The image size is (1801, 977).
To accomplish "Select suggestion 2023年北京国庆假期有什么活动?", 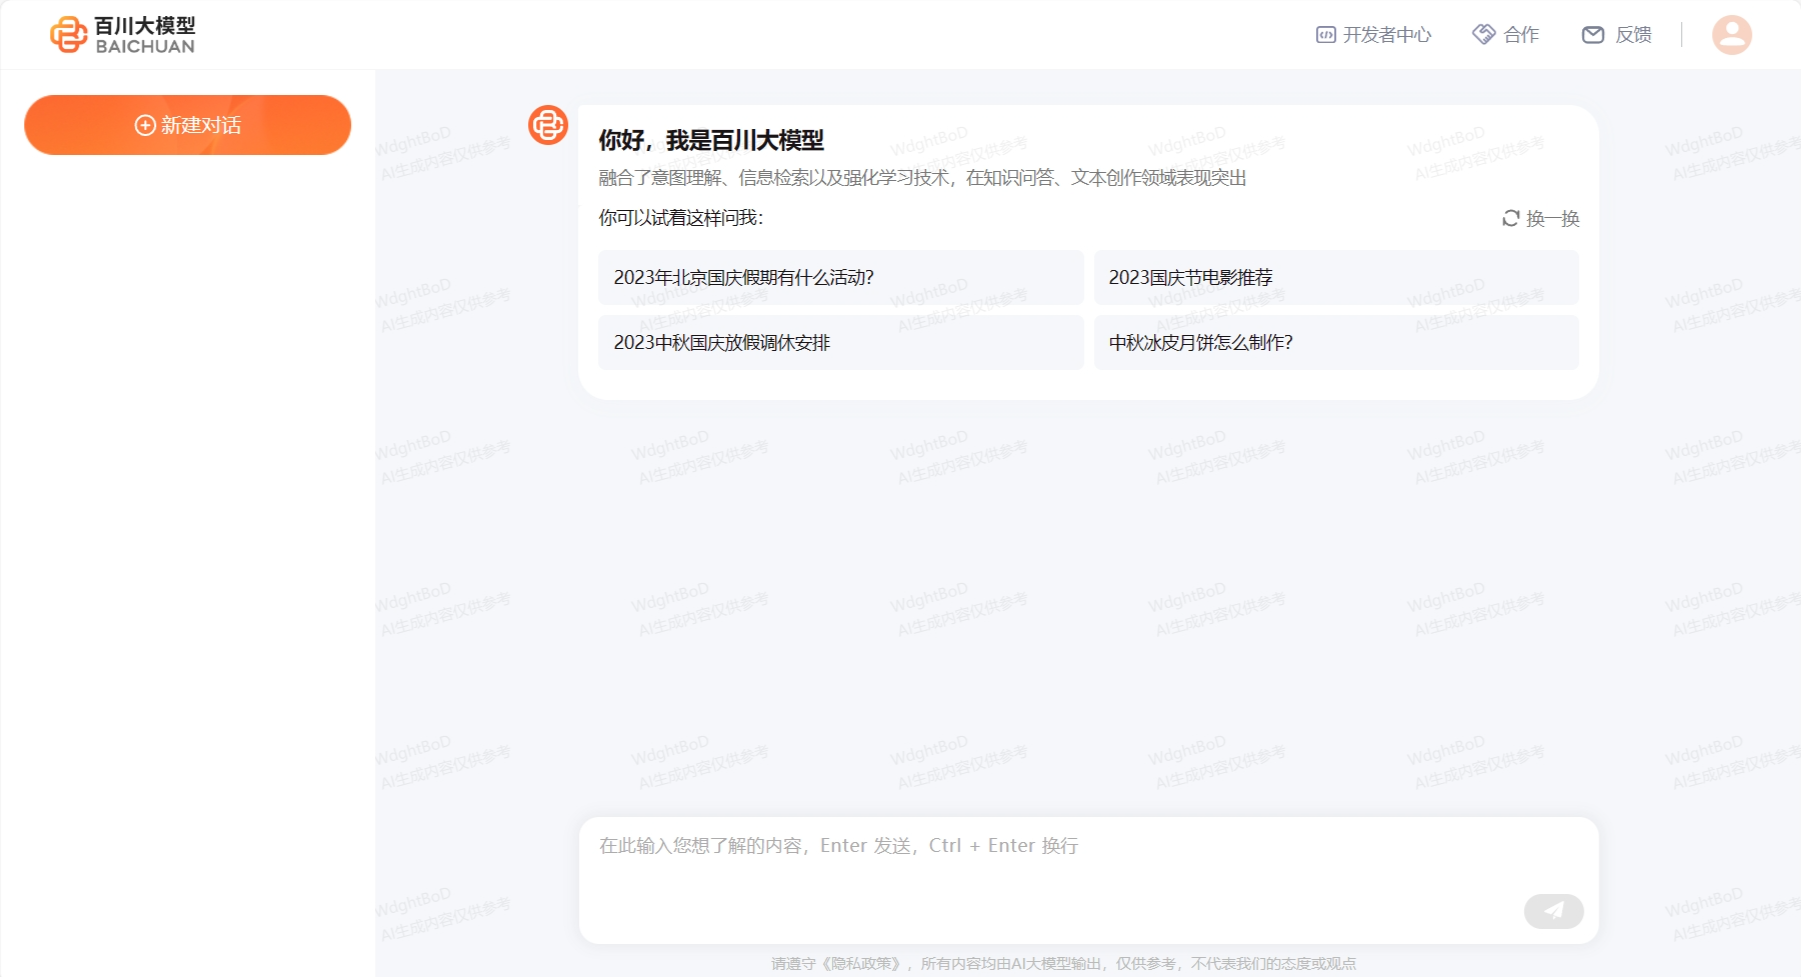I will [x=841, y=277].
